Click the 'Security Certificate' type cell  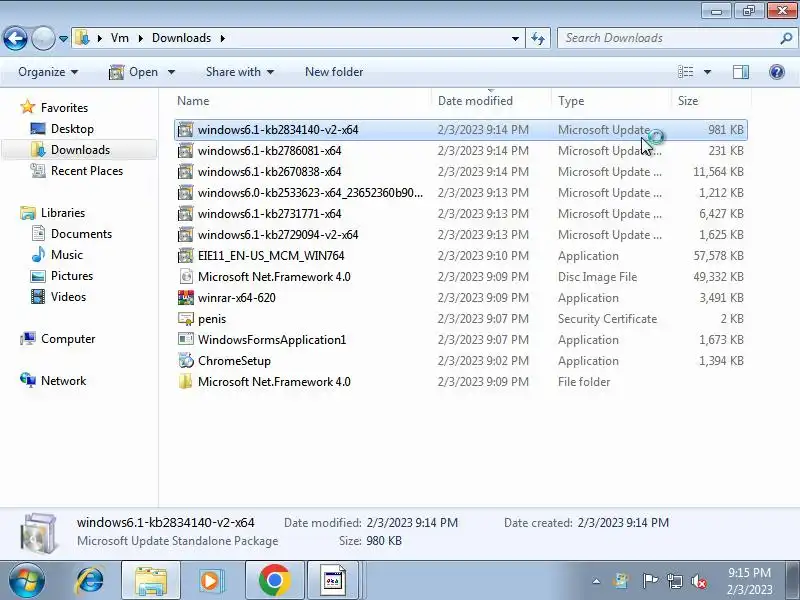607,318
